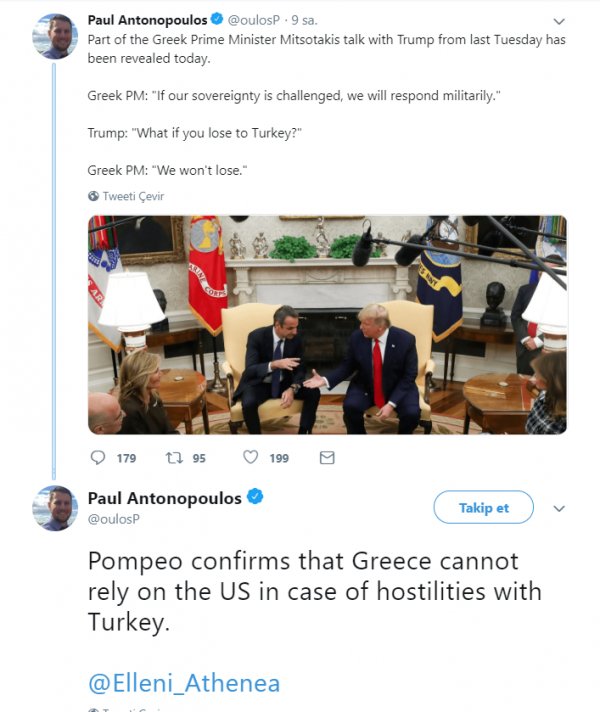Screen dimensions: 600x712
Task: Retweet the Mitsotakis talk tweet
Action: [172, 457]
